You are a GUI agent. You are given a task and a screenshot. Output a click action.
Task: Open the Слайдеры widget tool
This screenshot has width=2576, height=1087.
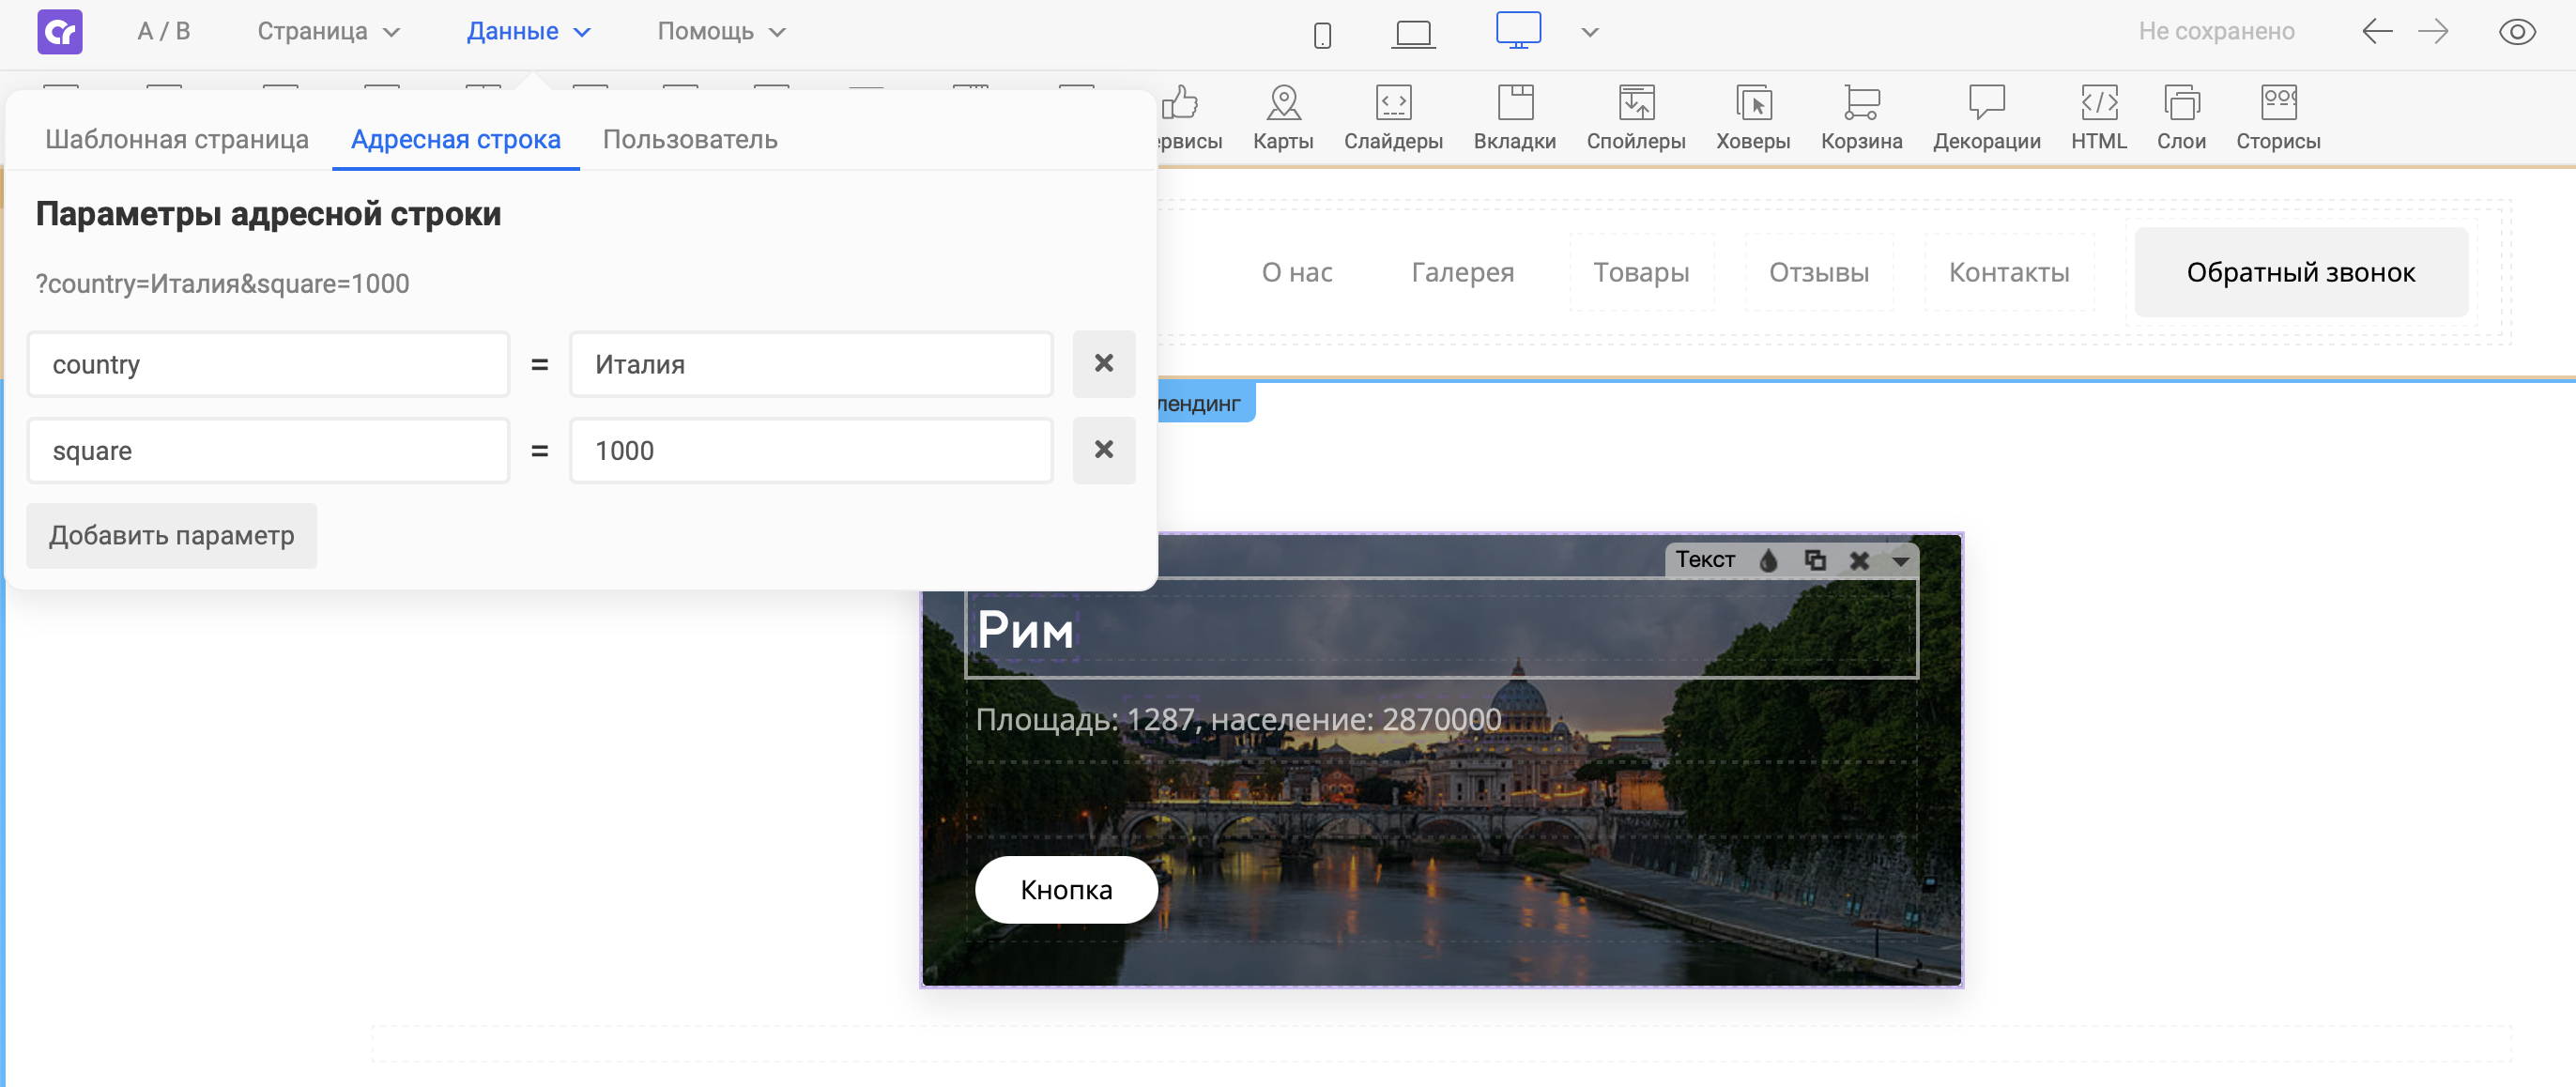coord(1393,119)
